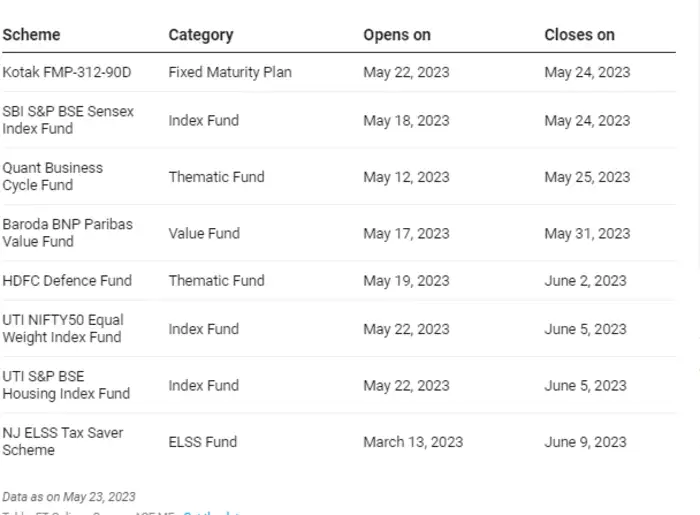Click the HDFC Defence Fund scheme
The height and width of the screenshot is (515, 700).
click(67, 281)
